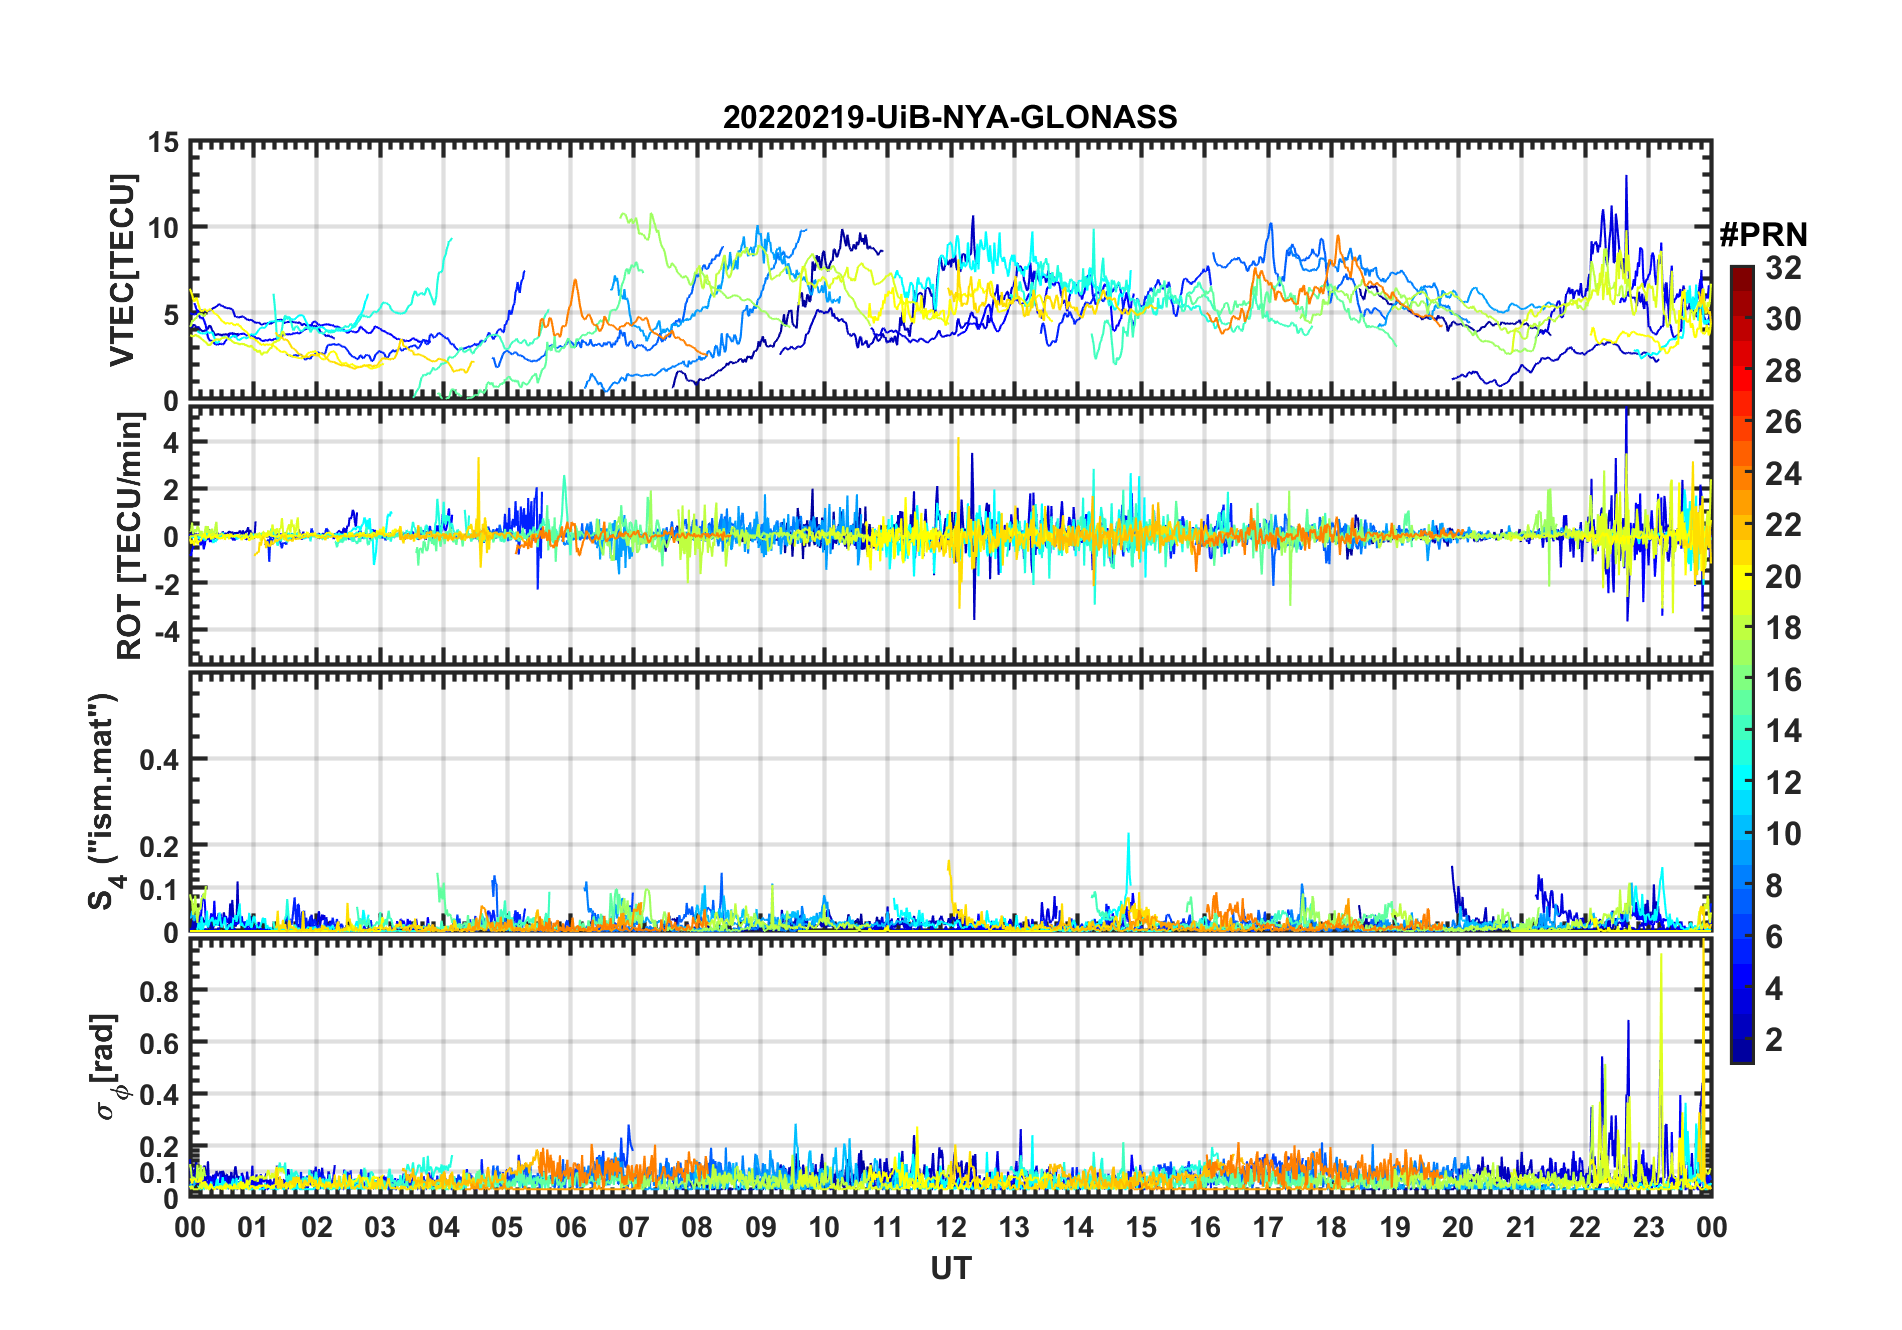The width and height of the screenshot is (1902, 1330).
Task: Click x-axis tick label 18
Action: (x=1331, y=1227)
